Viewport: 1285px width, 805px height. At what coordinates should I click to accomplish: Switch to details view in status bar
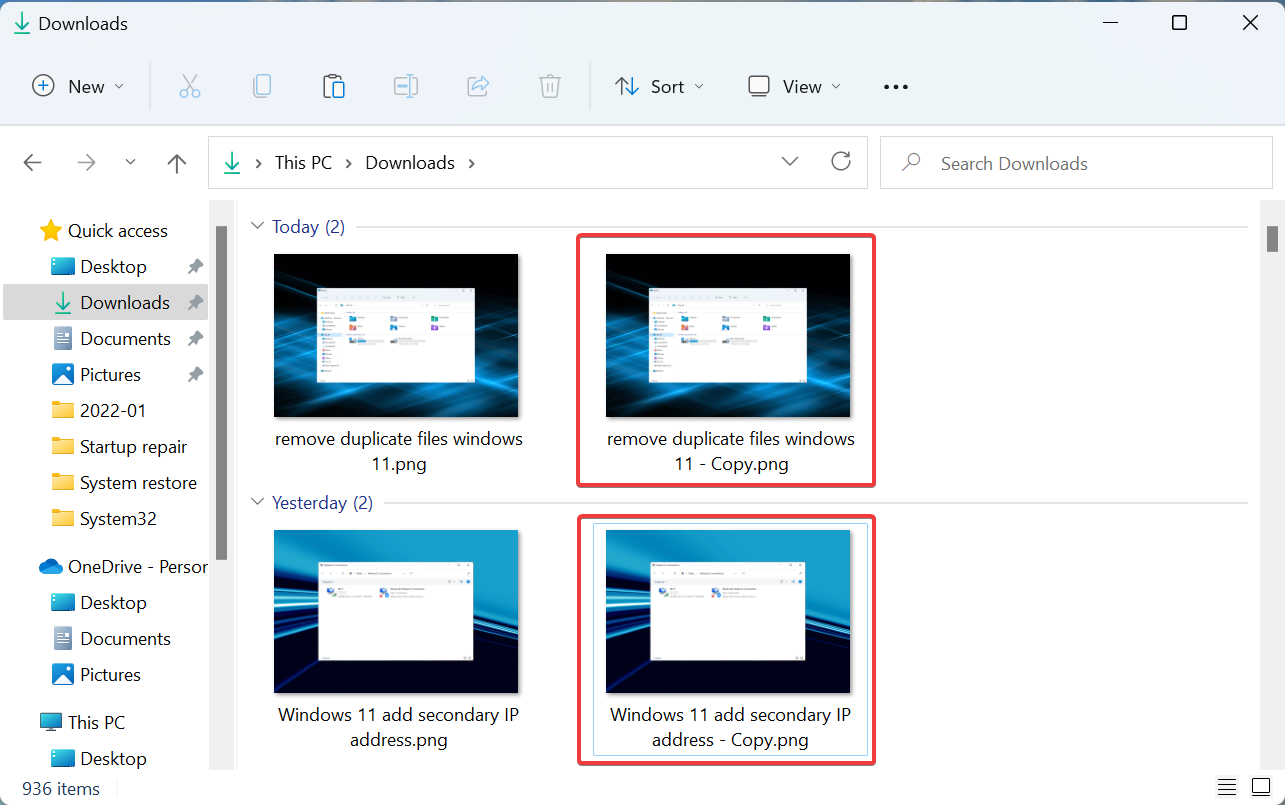tap(1228, 788)
